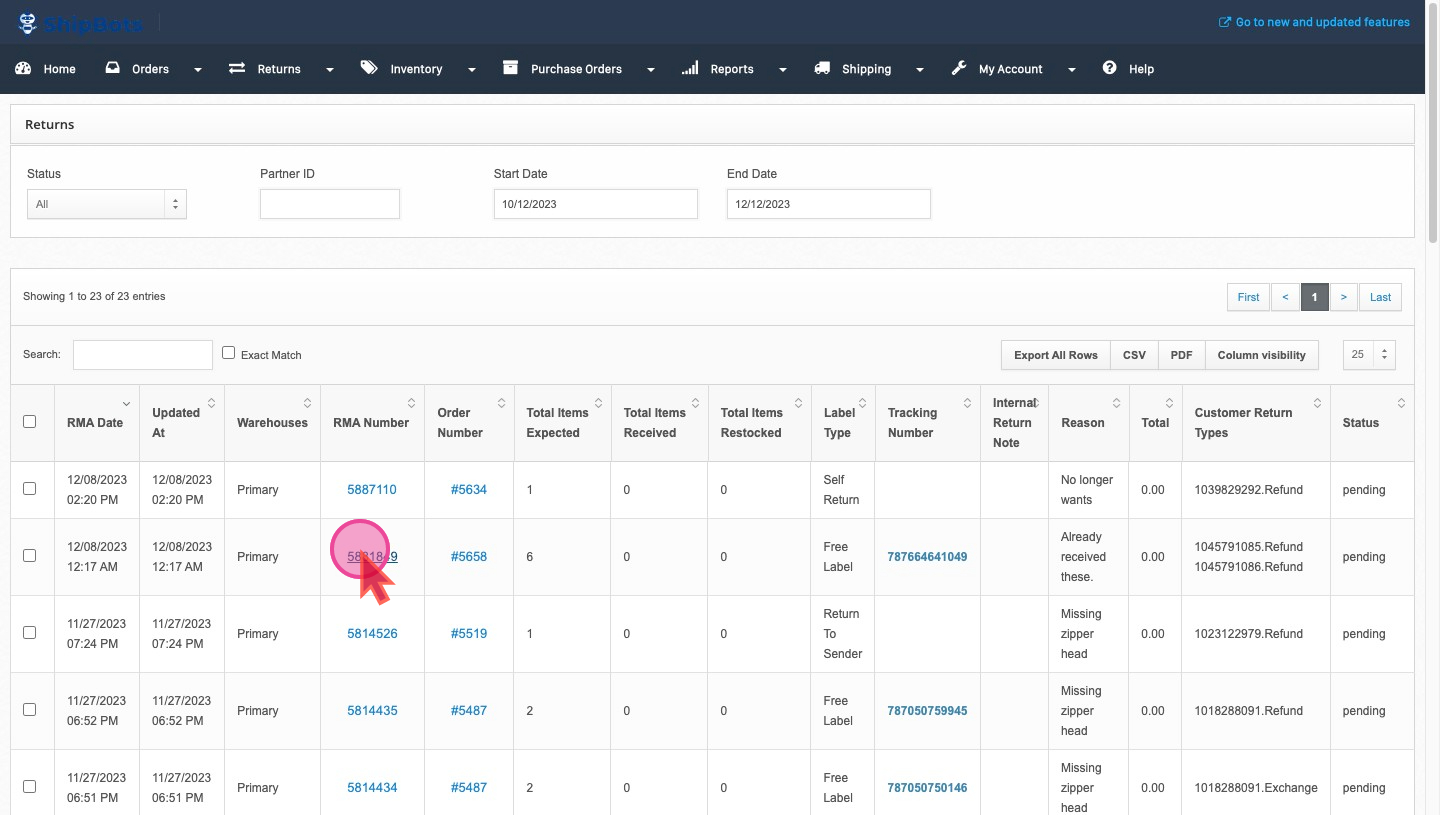The image size is (1440, 815).
Task: Open the Shipping menu item
Action: [x=866, y=69]
